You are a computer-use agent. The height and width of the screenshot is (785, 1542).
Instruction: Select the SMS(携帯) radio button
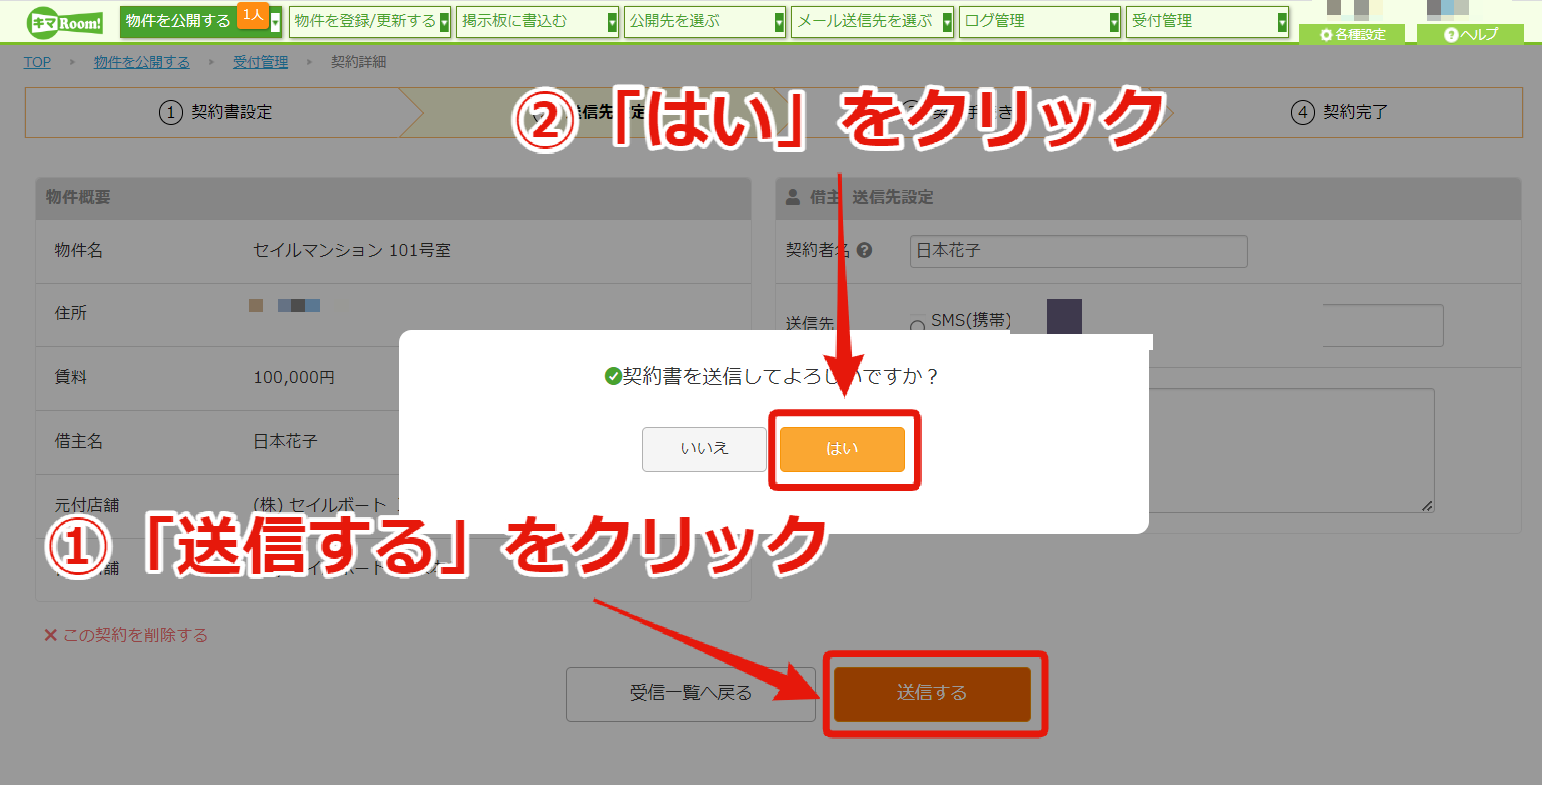point(917,326)
